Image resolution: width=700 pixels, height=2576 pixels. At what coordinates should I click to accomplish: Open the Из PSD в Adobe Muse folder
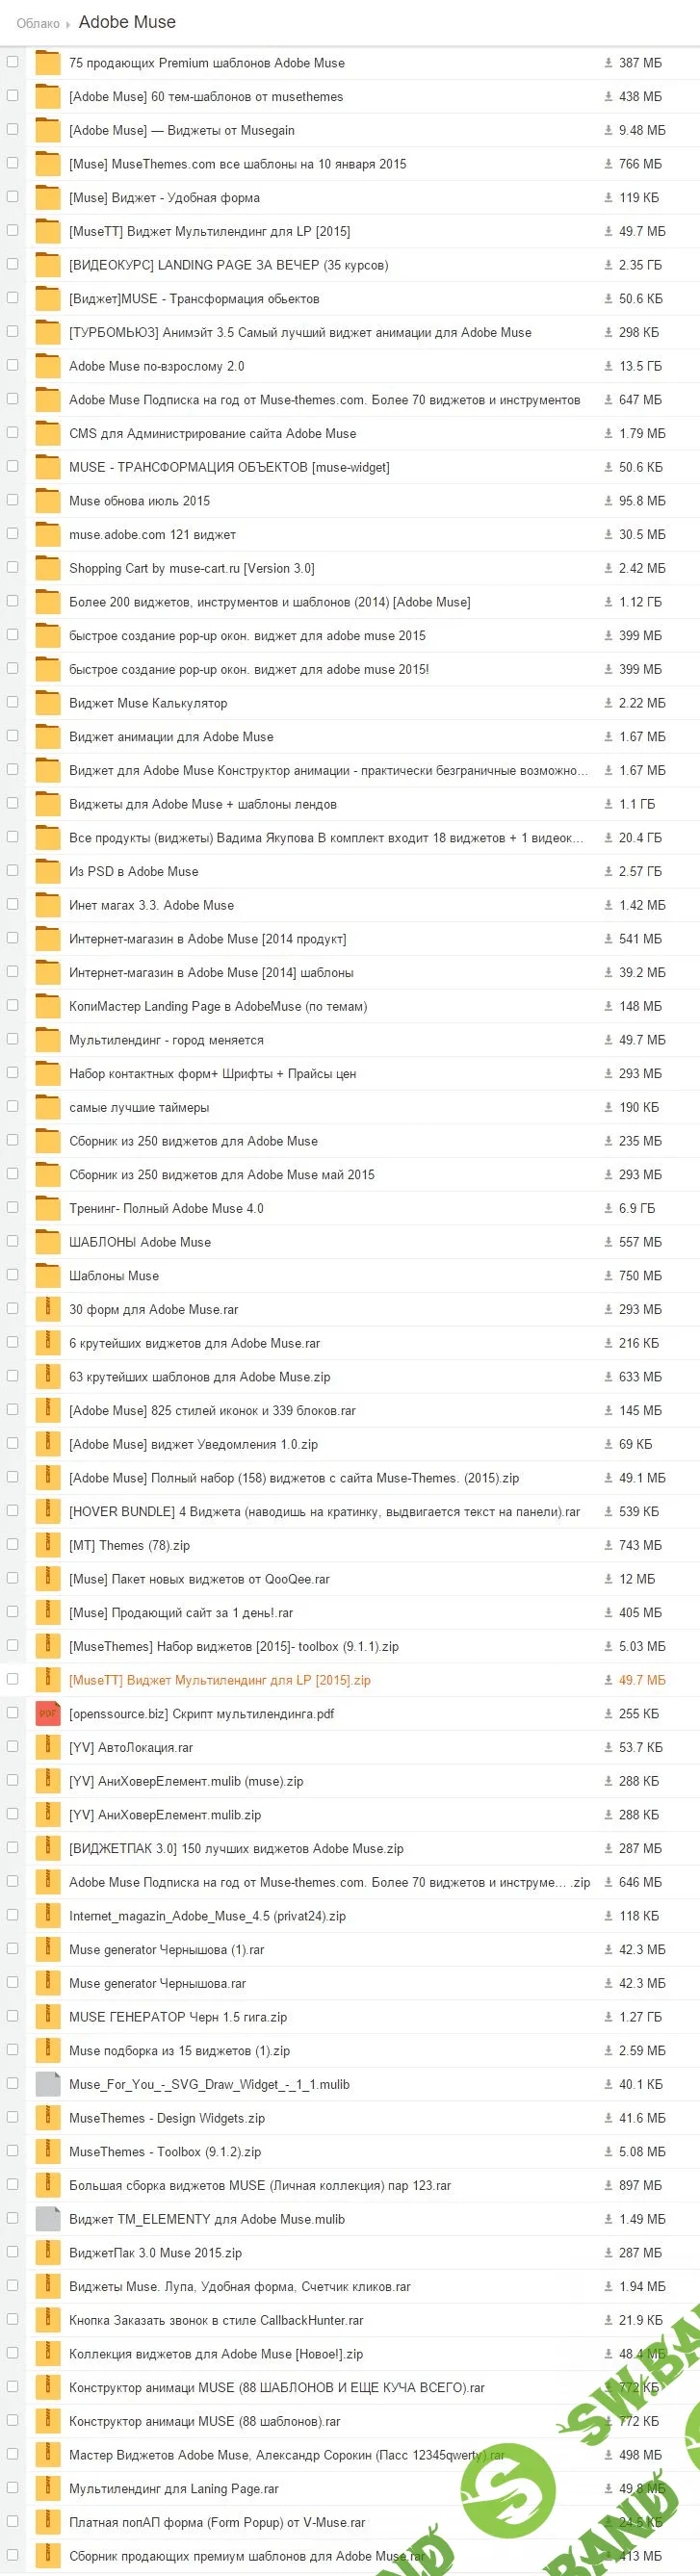[x=133, y=871]
